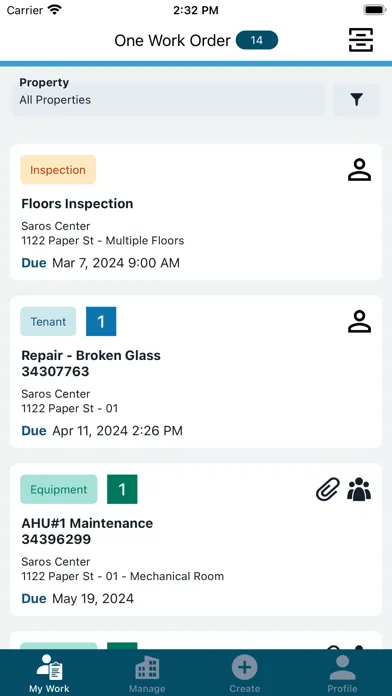Tap the green Equipment category tag
The image size is (392, 696).
click(59, 489)
